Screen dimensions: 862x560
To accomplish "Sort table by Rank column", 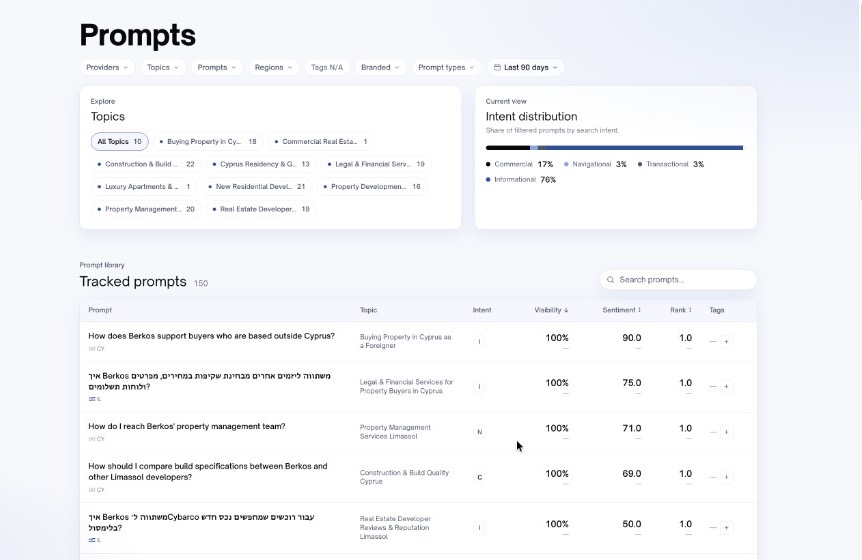I will point(681,310).
